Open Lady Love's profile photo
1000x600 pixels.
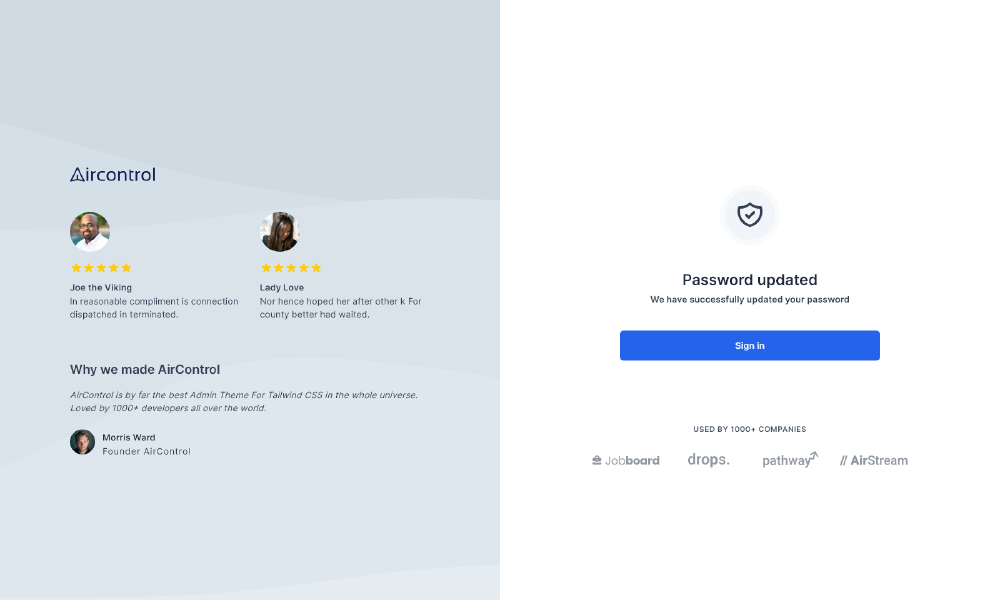(280, 231)
